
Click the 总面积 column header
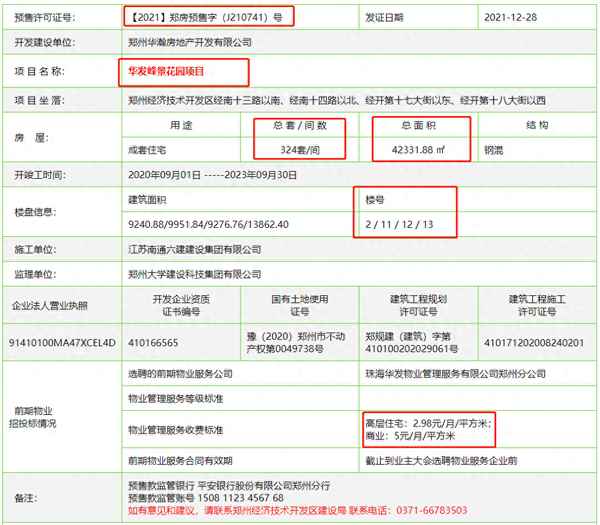(418, 125)
